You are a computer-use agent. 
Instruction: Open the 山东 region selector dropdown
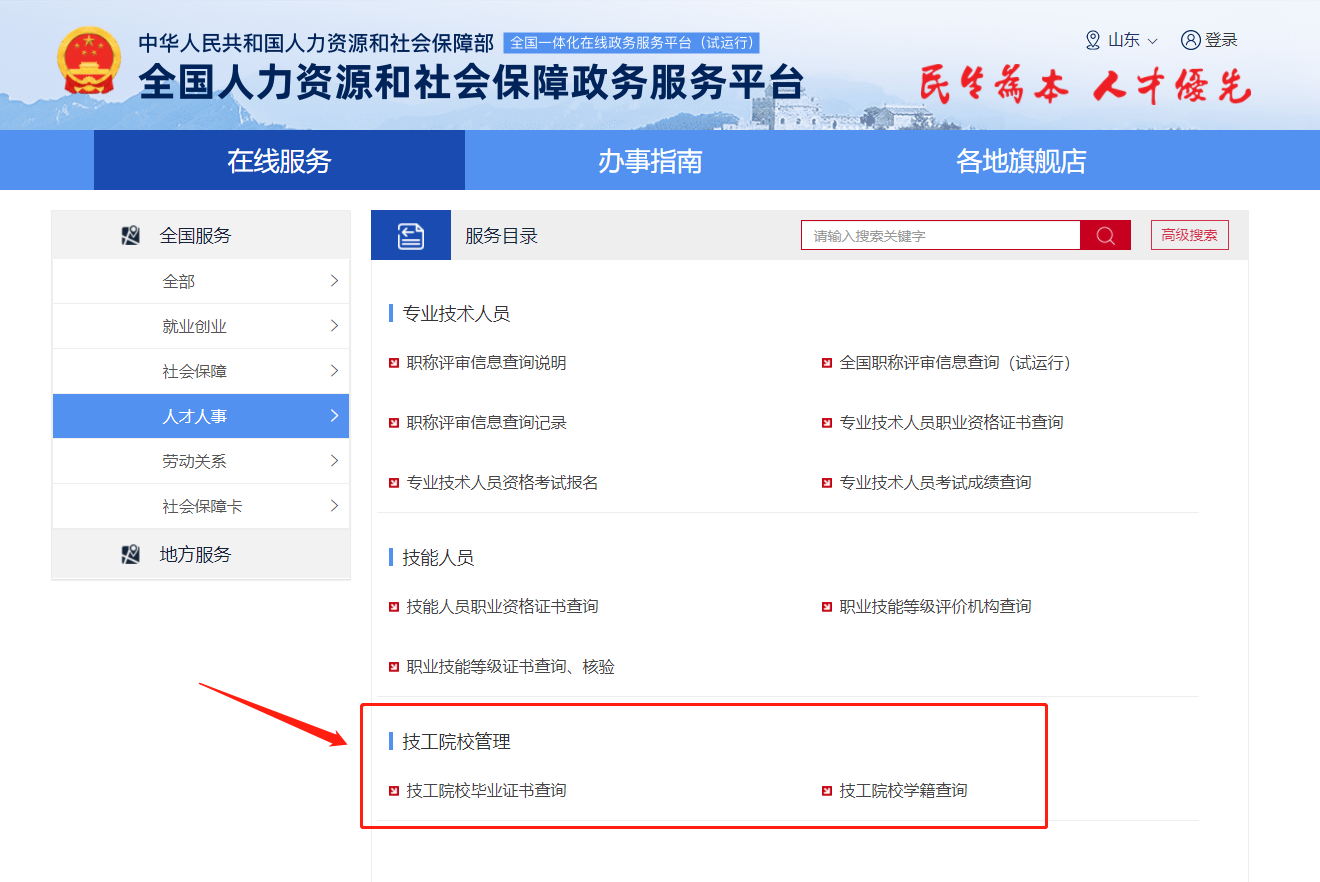pyautogui.click(x=1130, y=39)
